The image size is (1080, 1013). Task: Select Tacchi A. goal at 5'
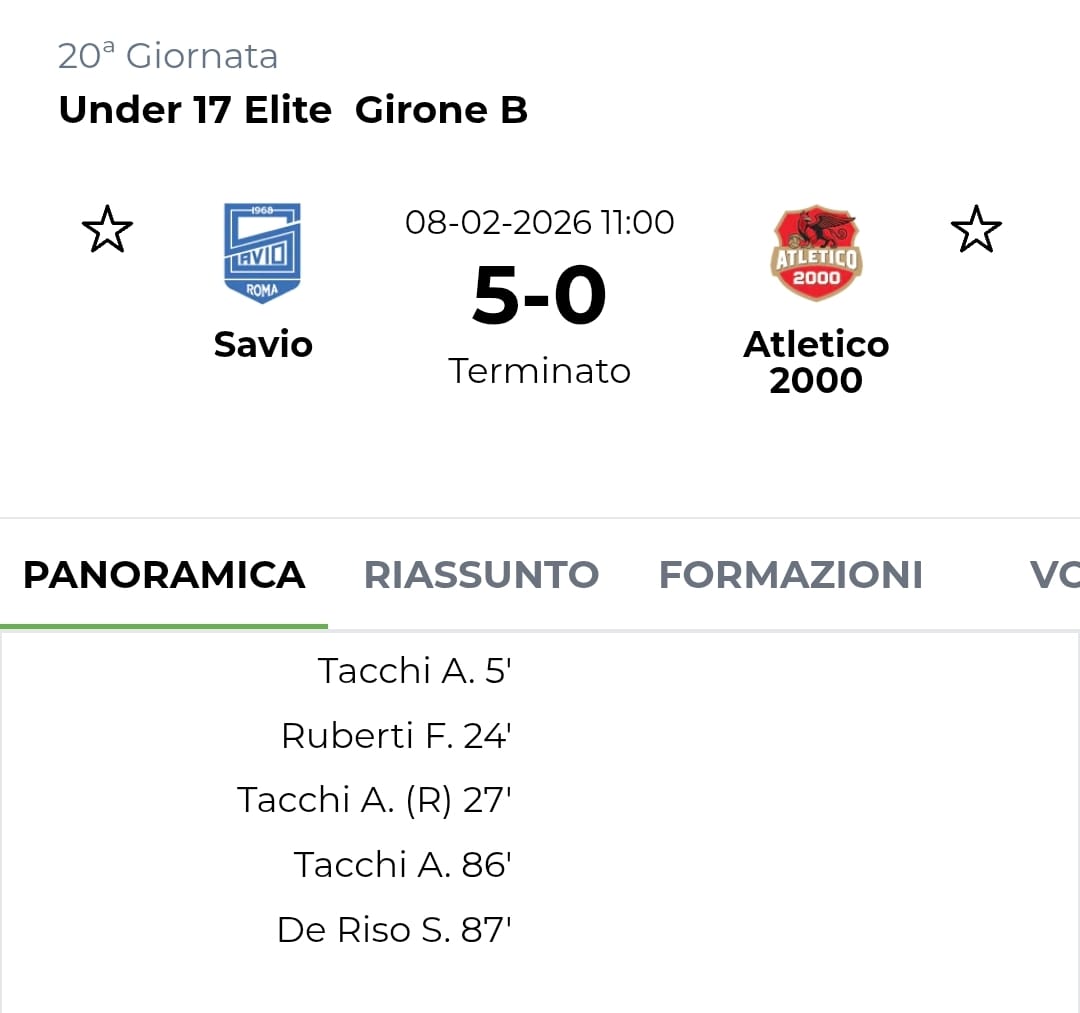coord(414,670)
